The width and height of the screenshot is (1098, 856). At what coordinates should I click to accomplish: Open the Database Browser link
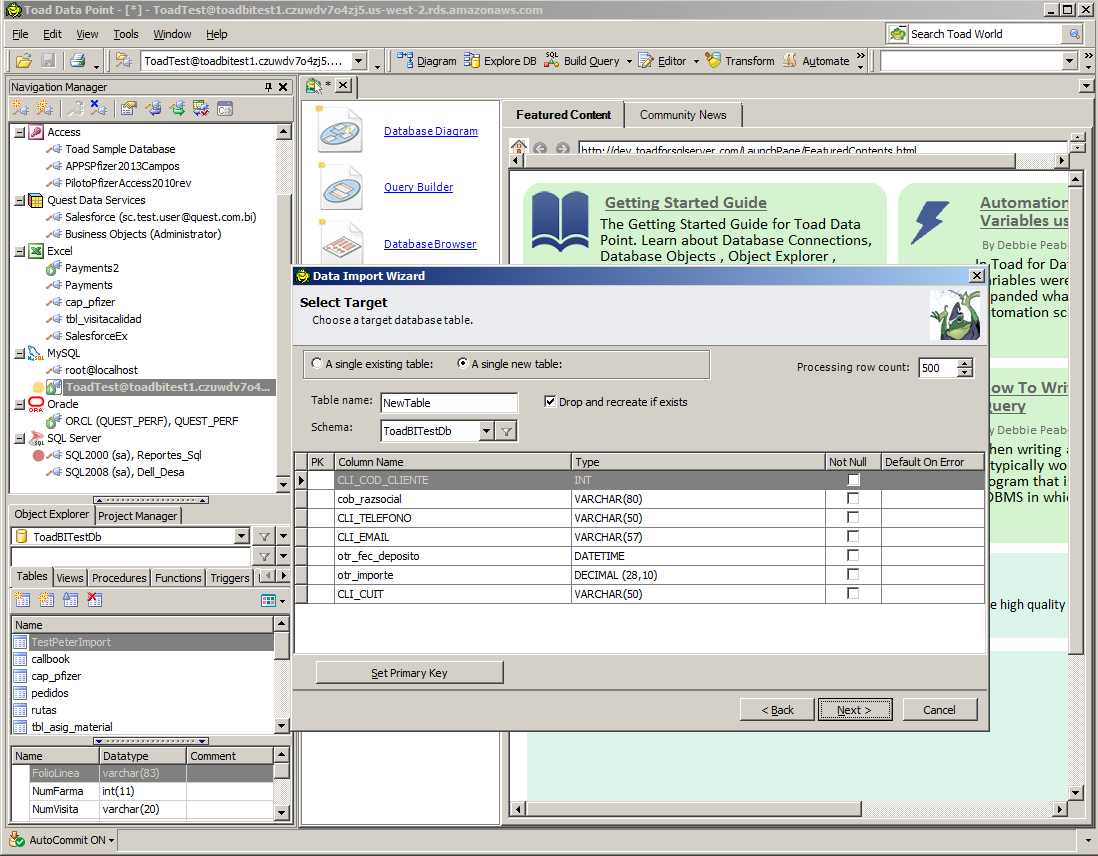pyautogui.click(x=430, y=244)
